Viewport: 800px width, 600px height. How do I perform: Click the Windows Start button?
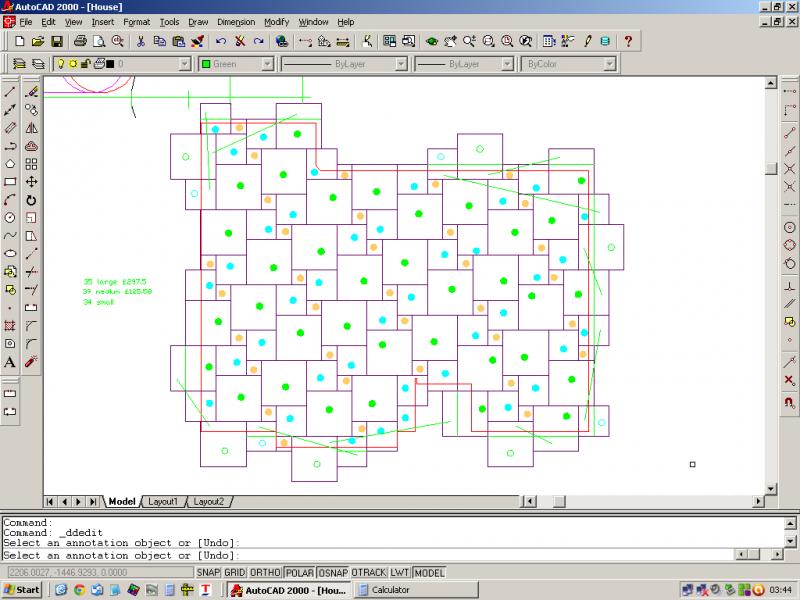[x=21, y=590]
